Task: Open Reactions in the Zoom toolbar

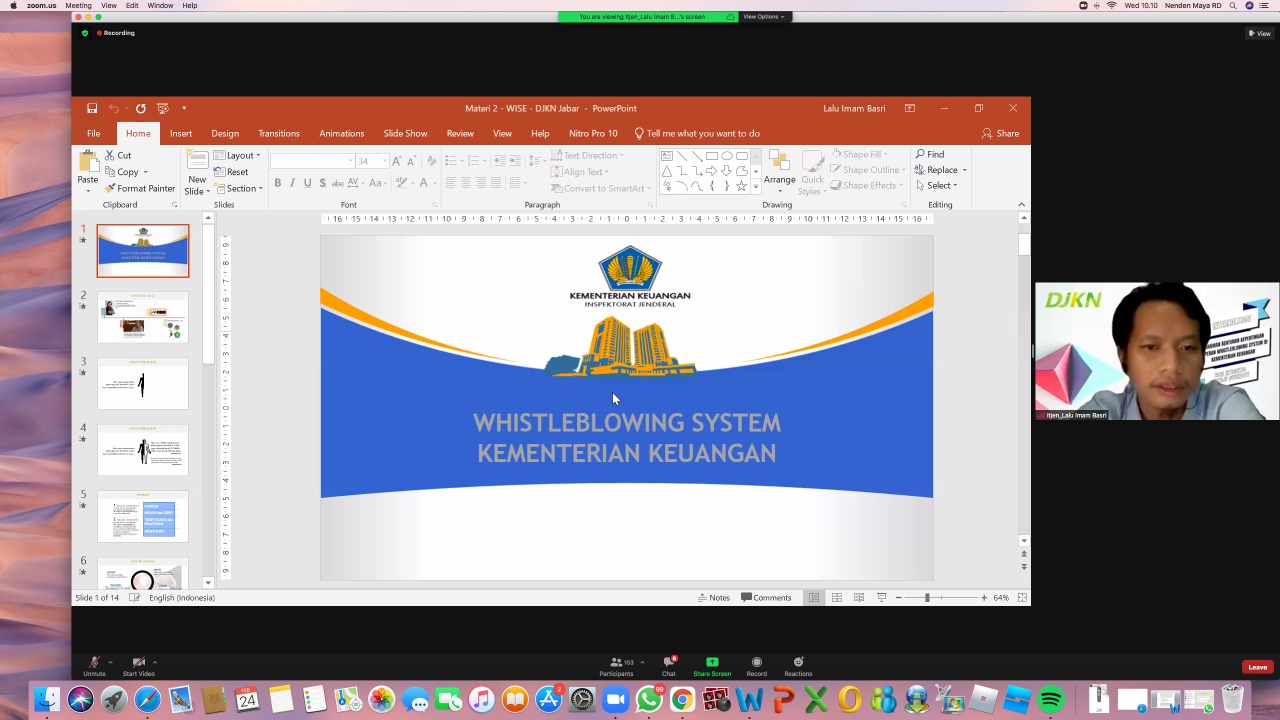Action: (x=798, y=666)
